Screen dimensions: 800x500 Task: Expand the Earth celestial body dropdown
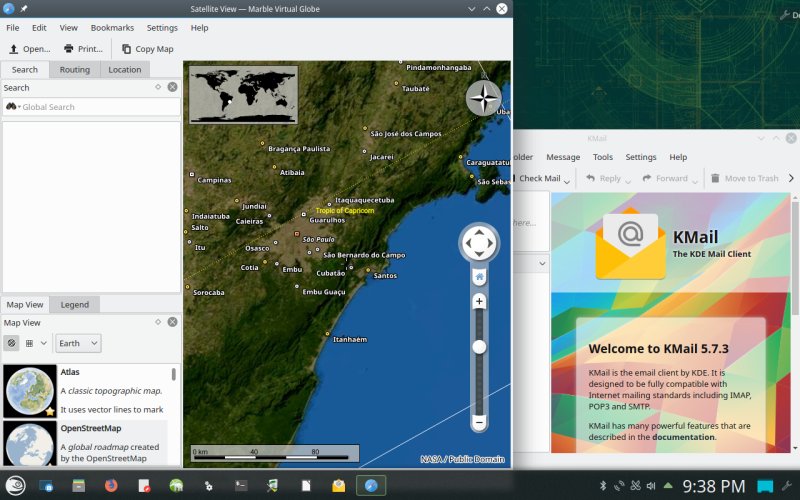[x=78, y=343]
